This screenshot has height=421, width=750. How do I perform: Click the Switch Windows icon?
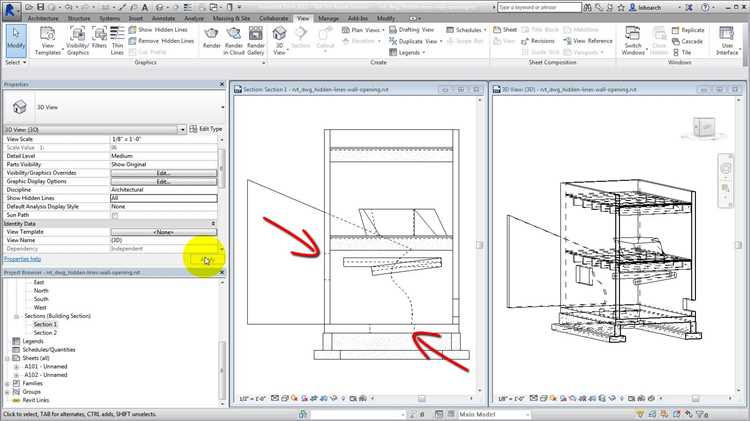click(633, 40)
